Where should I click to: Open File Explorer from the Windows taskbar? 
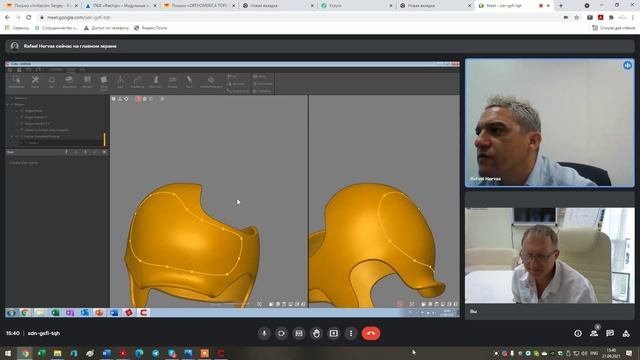pyautogui.click(x=58, y=353)
